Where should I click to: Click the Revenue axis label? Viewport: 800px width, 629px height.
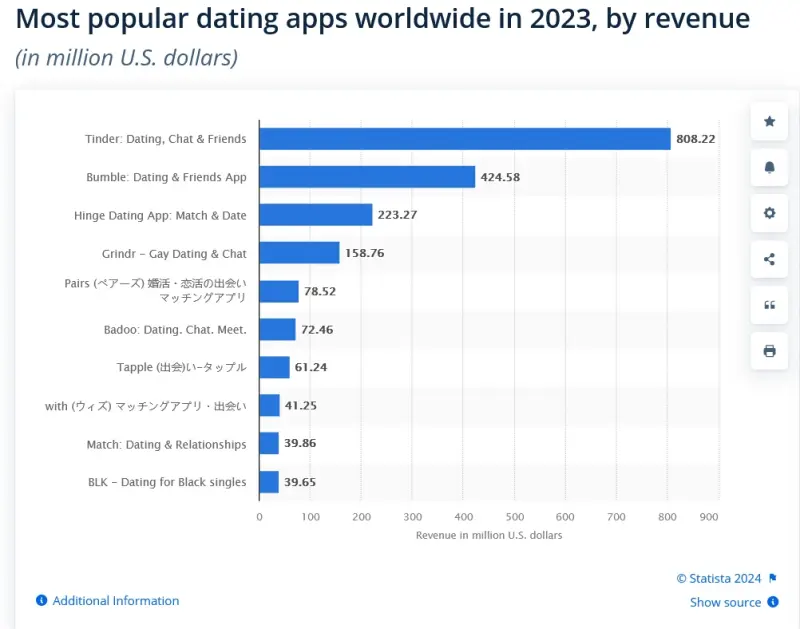pyautogui.click(x=489, y=535)
